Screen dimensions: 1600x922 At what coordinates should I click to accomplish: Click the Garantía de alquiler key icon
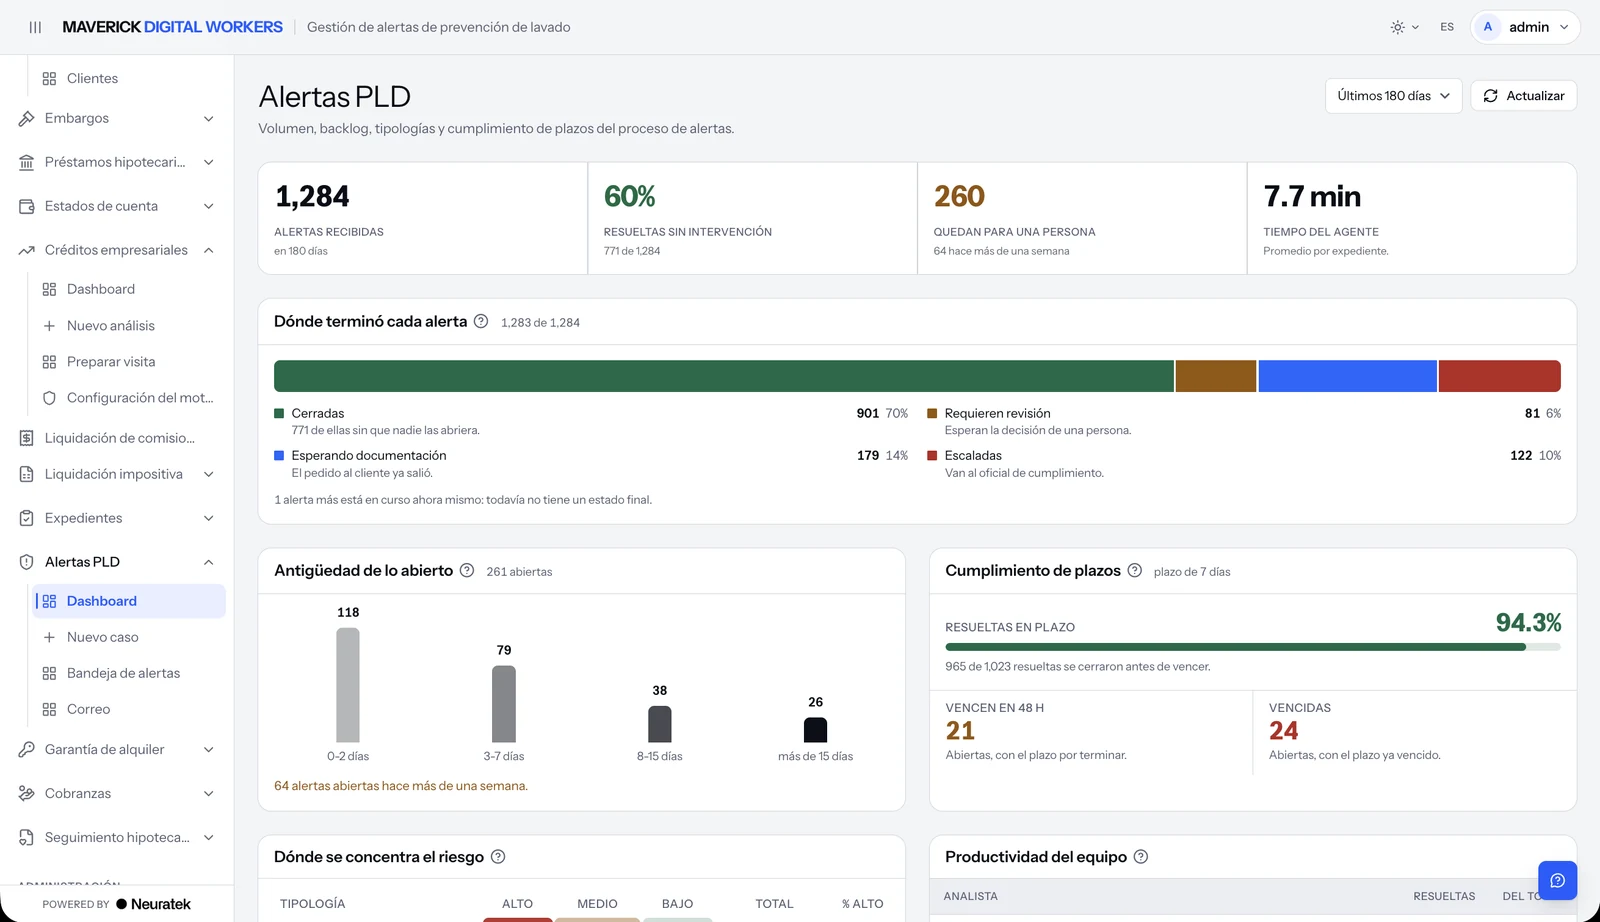pyautogui.click(x=27, y=749)
